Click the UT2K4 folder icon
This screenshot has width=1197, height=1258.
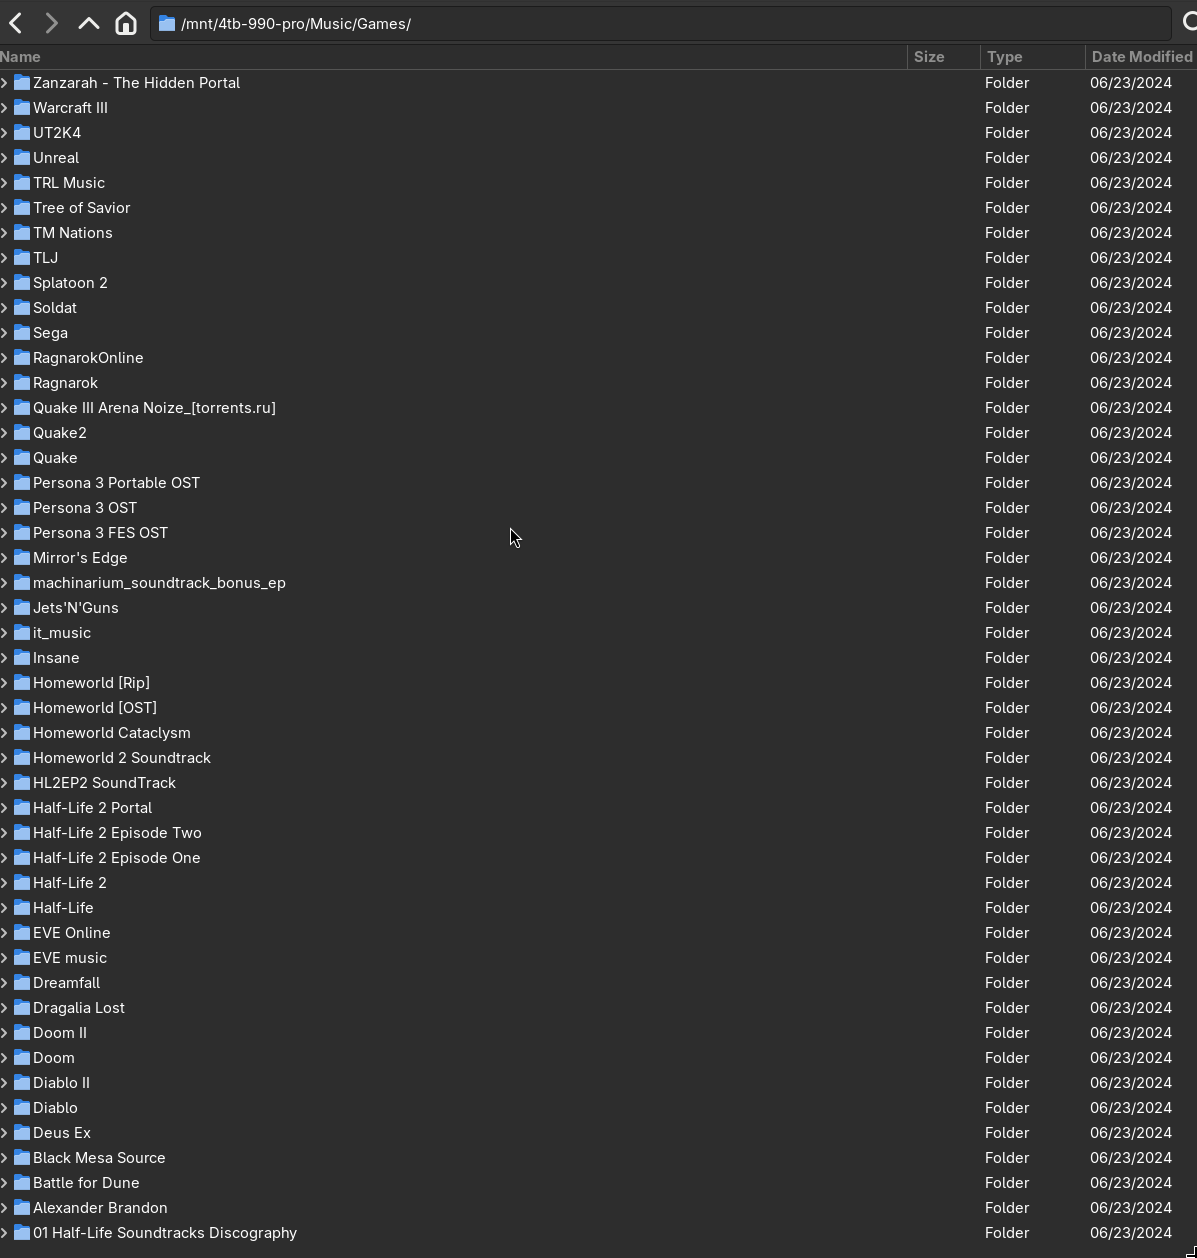21,133
